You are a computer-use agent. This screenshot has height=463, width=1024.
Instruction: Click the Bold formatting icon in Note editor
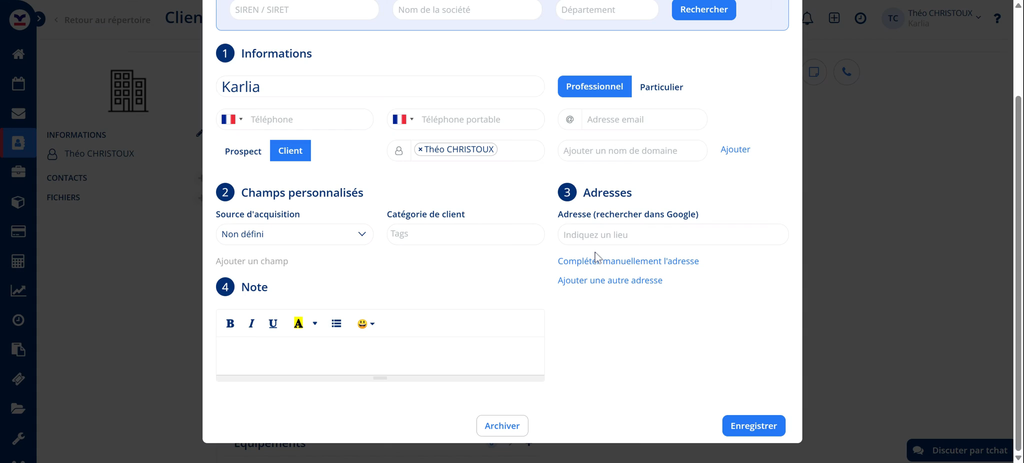[230, 324]
